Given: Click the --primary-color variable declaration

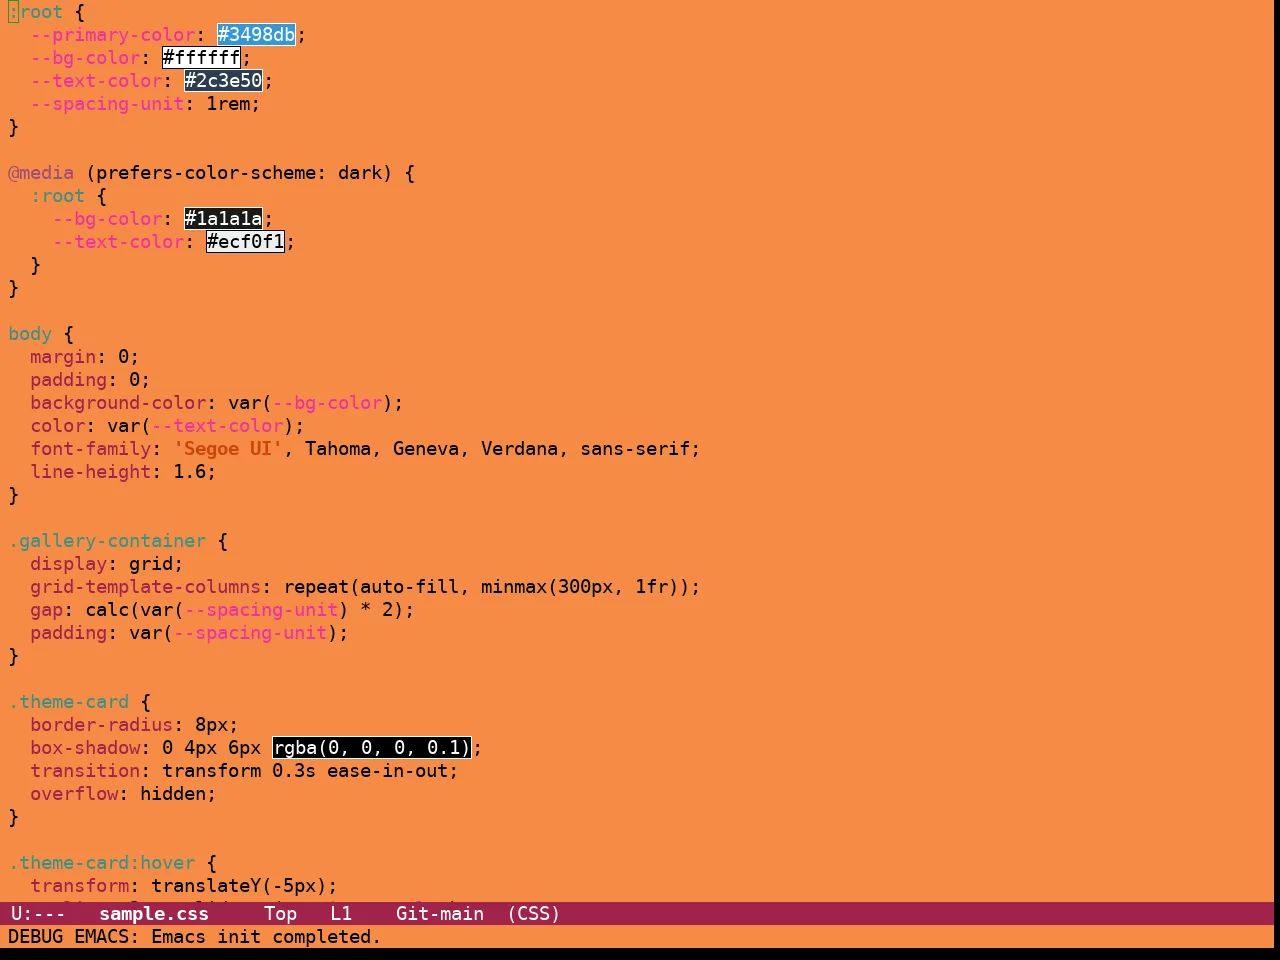Looking at the screenshot, I should pyautogui.click(x=113, y=35).
